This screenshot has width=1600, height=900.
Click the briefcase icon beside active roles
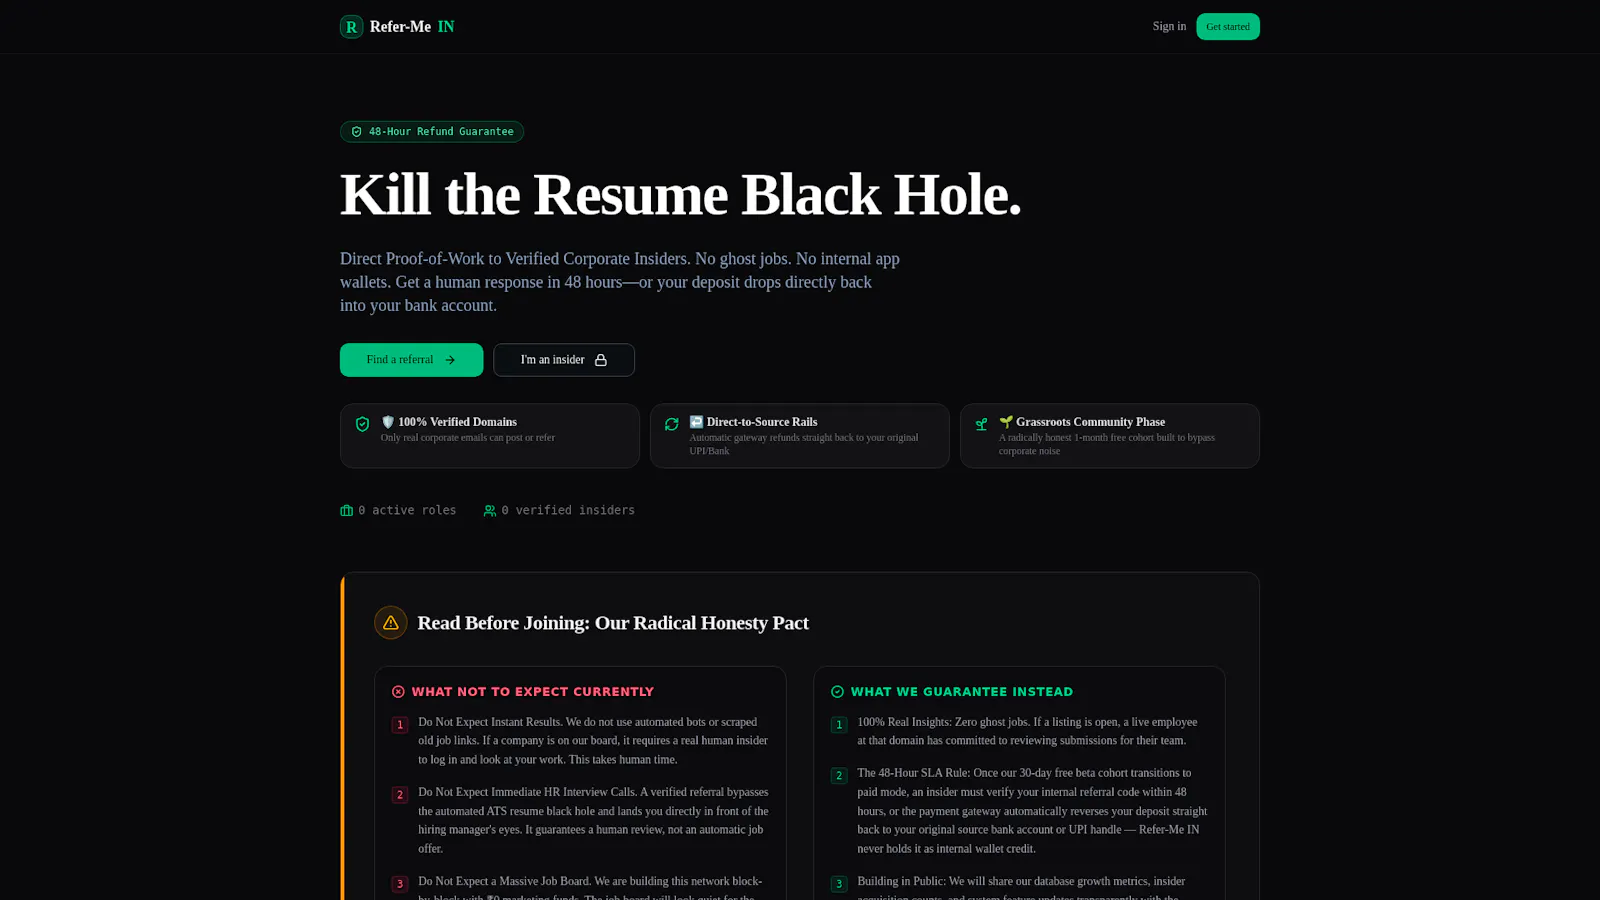[x=347, y=511]
